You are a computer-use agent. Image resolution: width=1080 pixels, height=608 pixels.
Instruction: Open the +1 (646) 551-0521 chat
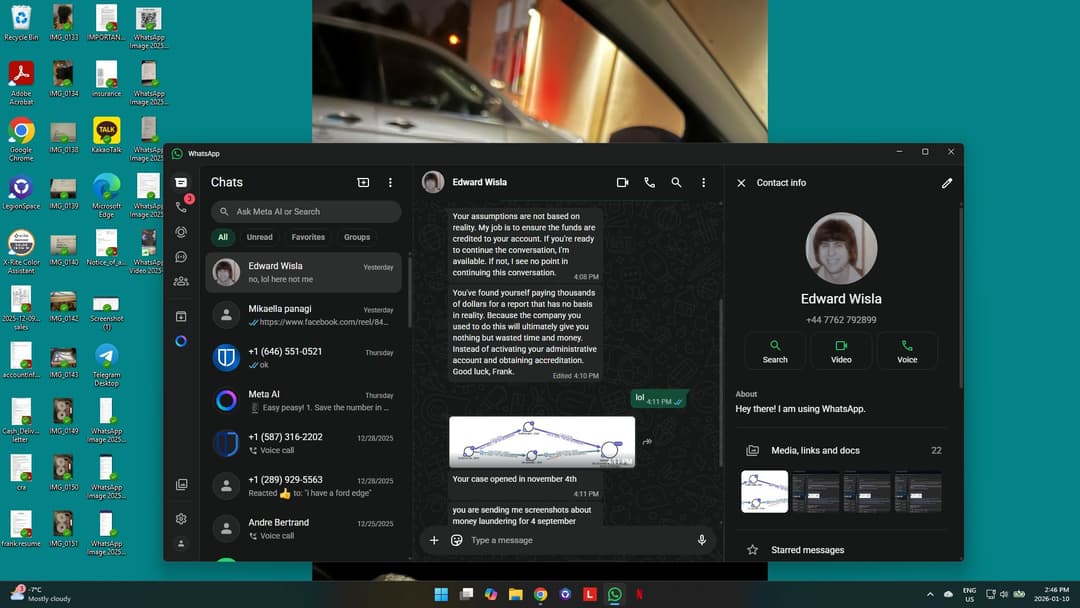(303, 358)
